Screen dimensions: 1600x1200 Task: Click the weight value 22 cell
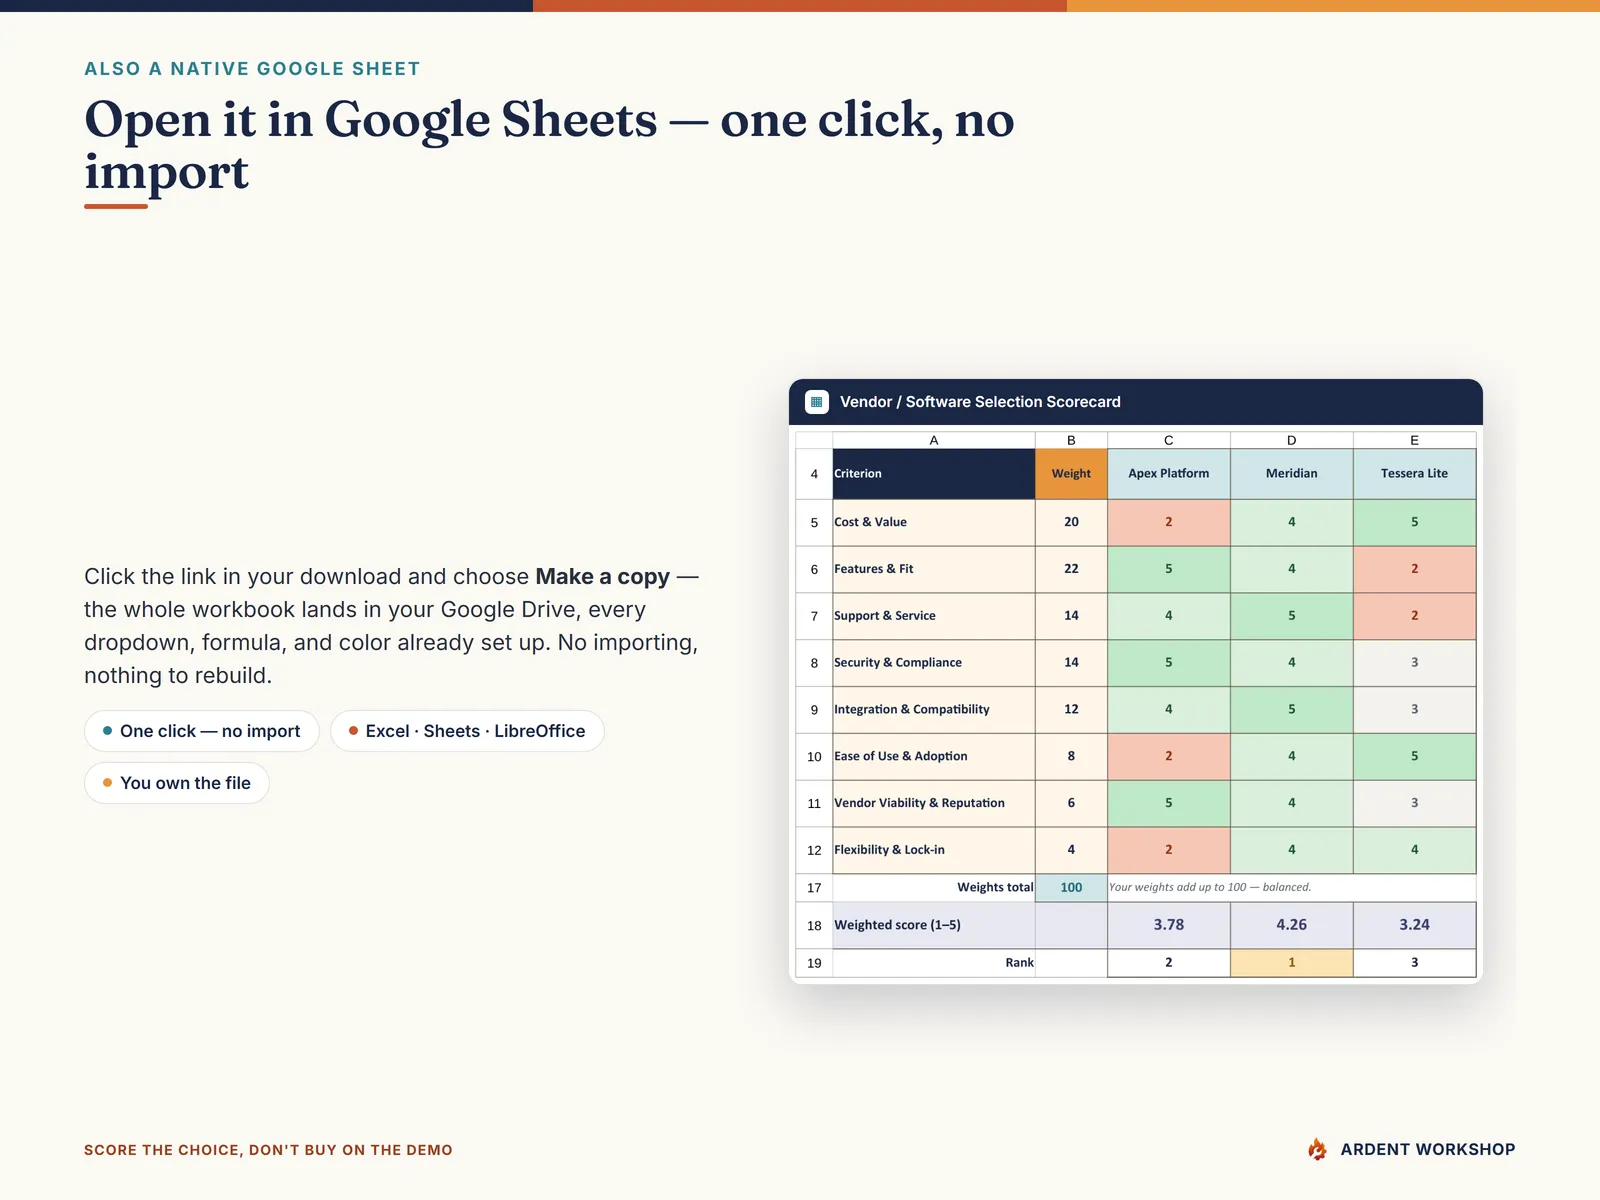pos(1071,569)
